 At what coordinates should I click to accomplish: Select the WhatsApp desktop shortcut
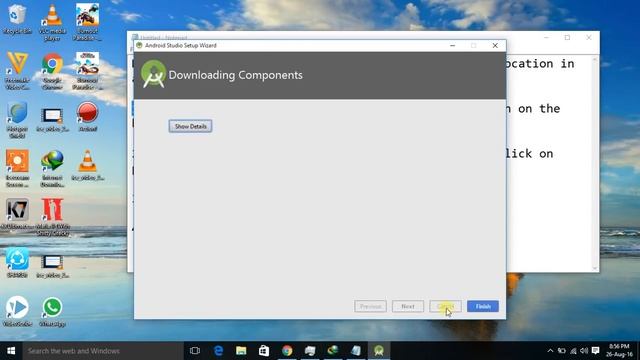pos(52,311)
